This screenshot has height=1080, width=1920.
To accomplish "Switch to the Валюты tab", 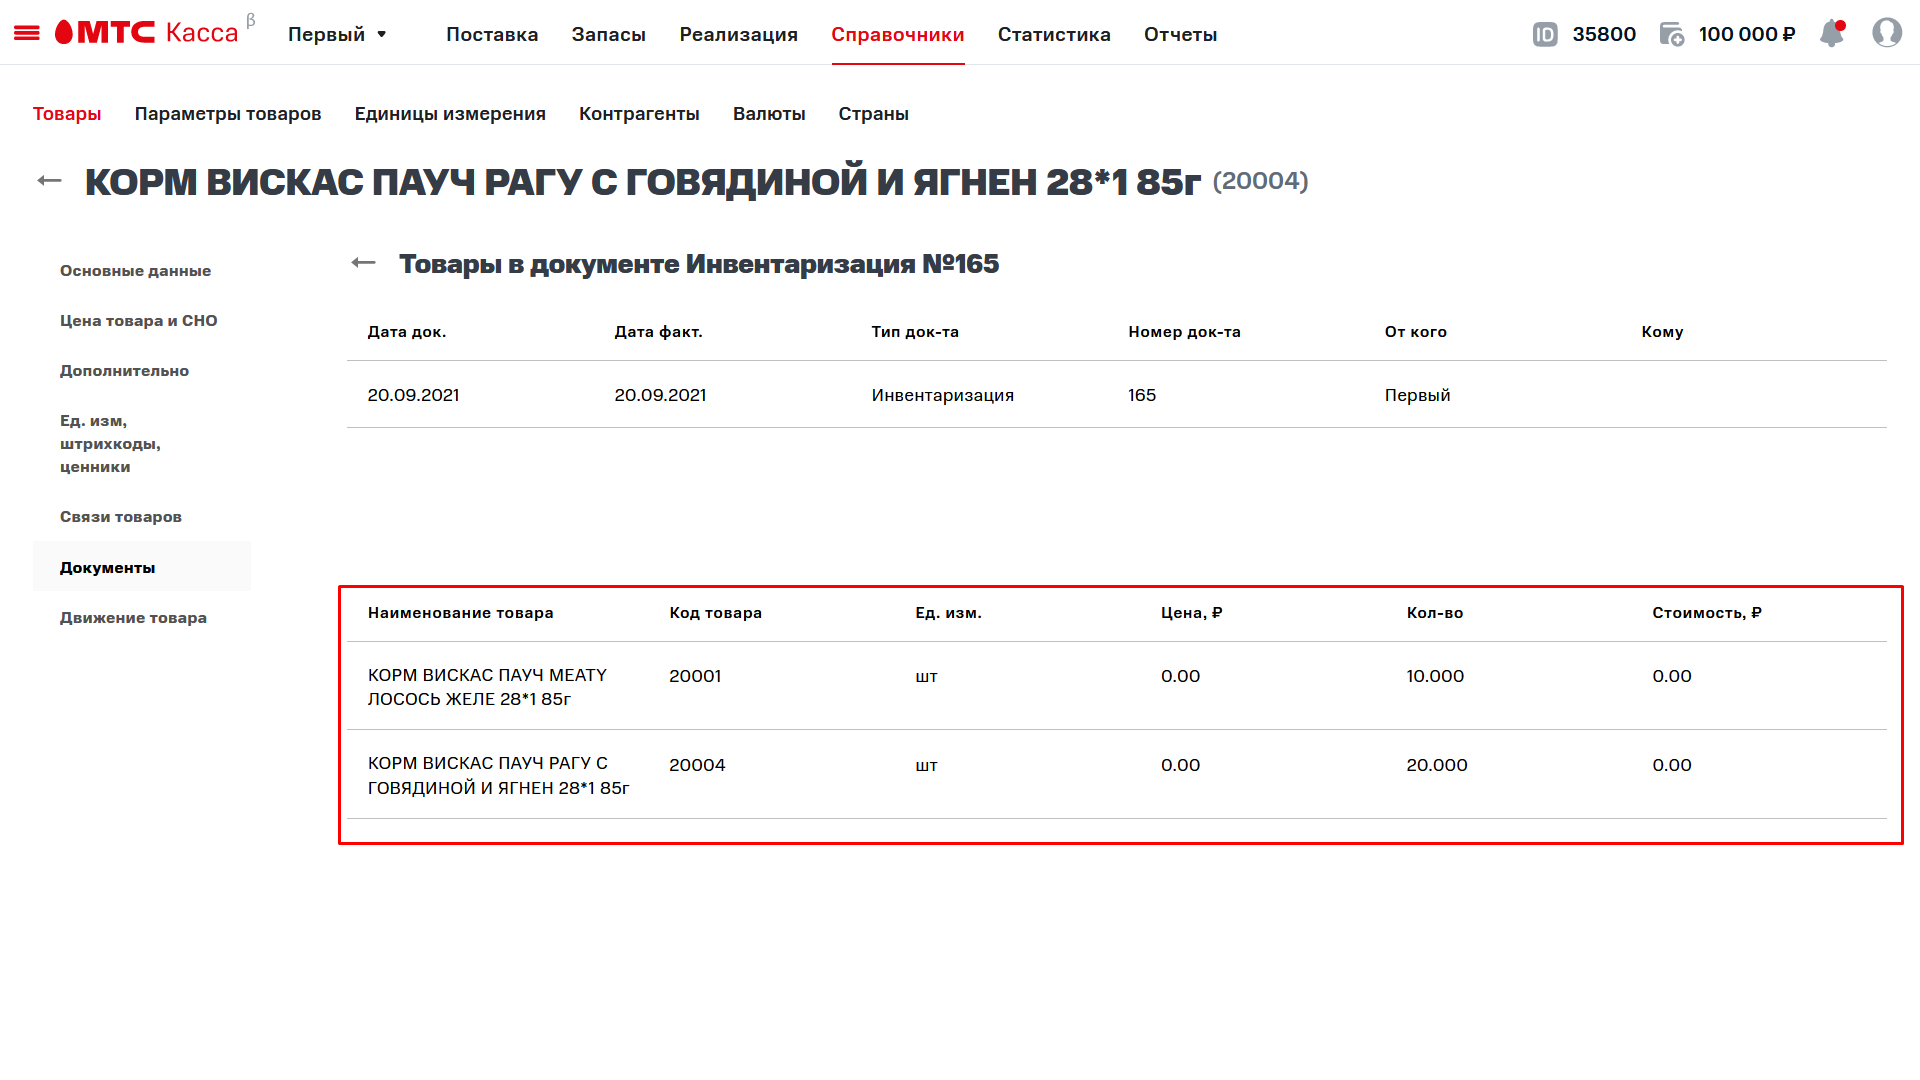I will pyautogui.click(x=769, y=114).
